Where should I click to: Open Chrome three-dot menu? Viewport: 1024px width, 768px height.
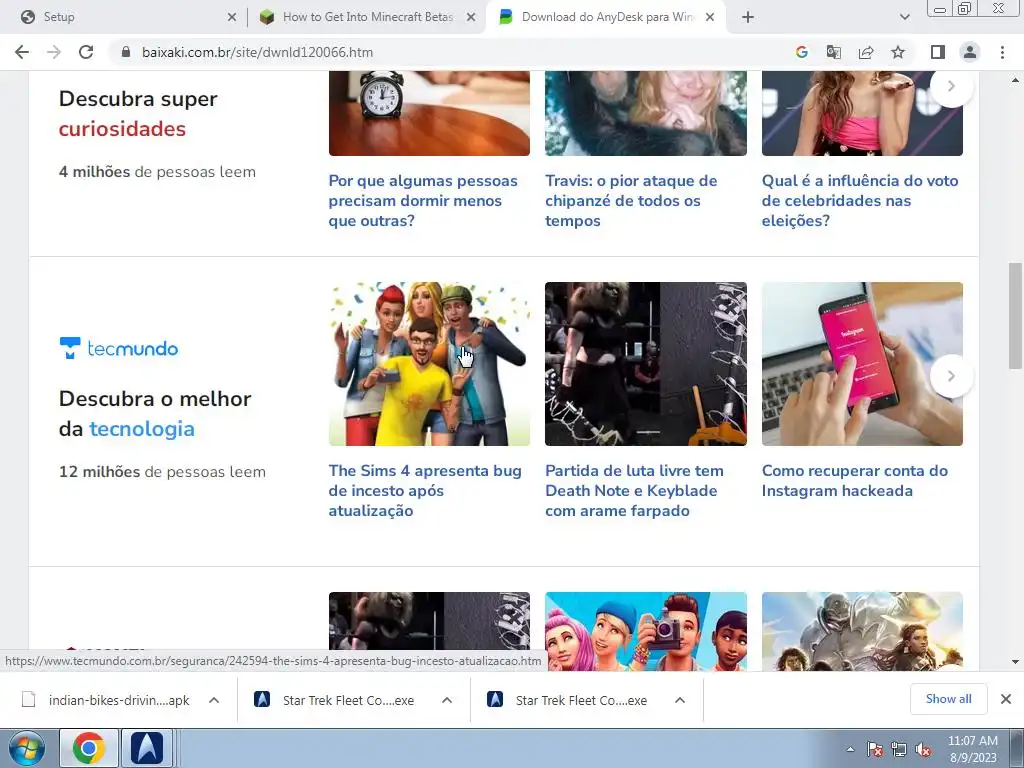[x=1002, y=52]
